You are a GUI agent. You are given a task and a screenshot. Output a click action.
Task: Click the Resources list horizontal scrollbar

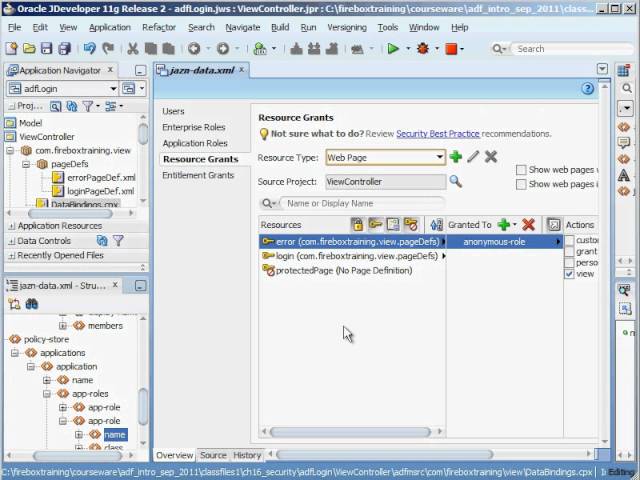pos(351,431)
